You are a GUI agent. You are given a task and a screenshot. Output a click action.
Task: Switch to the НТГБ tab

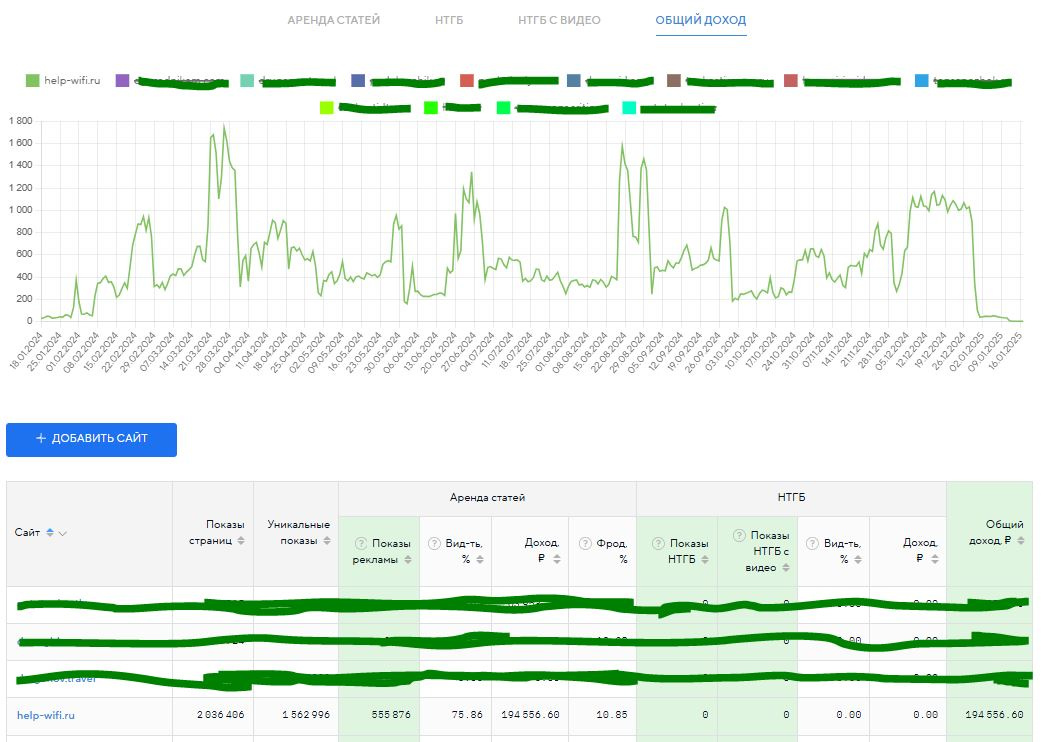[x=449, y=20]
